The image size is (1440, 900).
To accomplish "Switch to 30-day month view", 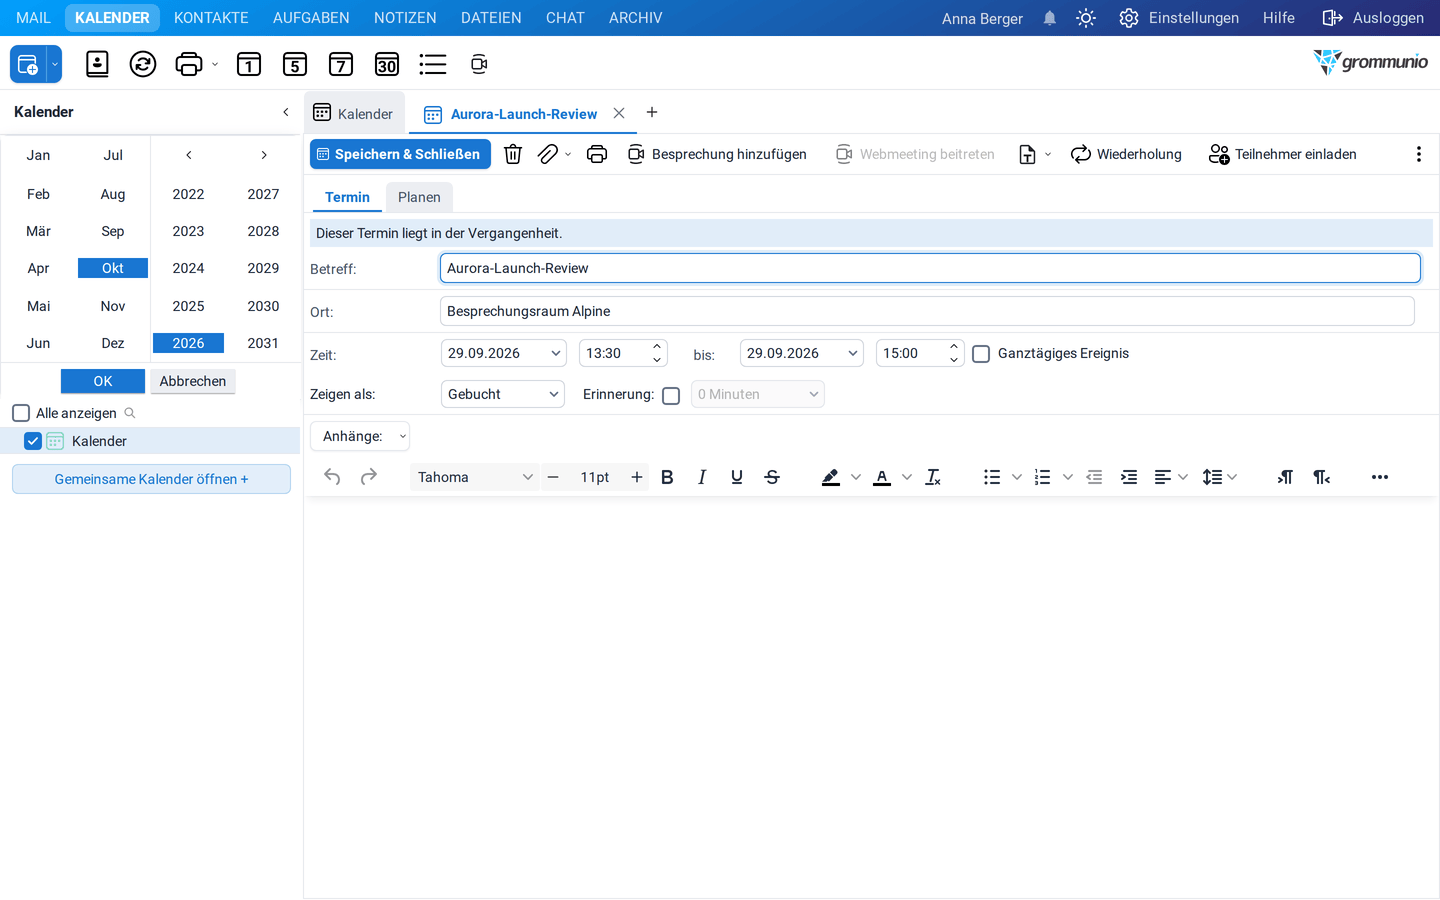I will coord(387,64).
